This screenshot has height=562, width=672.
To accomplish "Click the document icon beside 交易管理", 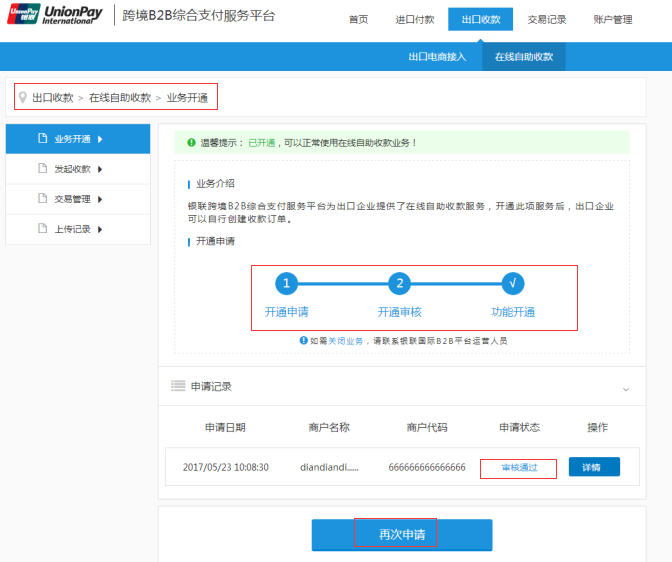I will 42,199.
